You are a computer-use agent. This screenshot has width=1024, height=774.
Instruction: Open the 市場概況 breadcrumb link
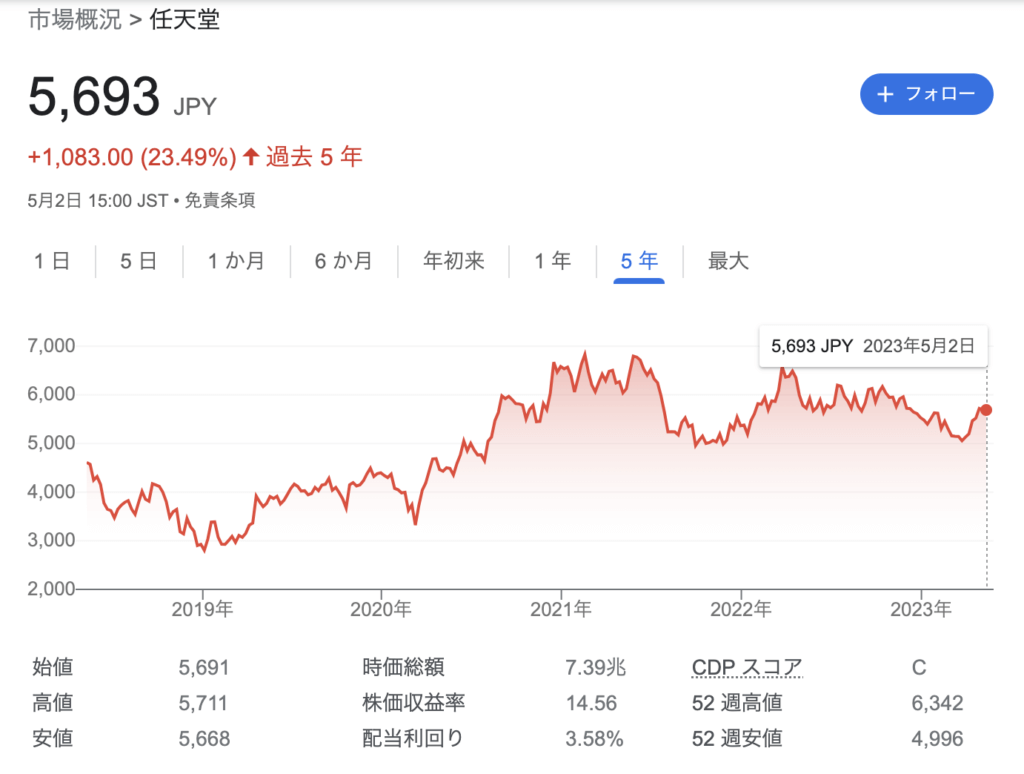(75, 20)
